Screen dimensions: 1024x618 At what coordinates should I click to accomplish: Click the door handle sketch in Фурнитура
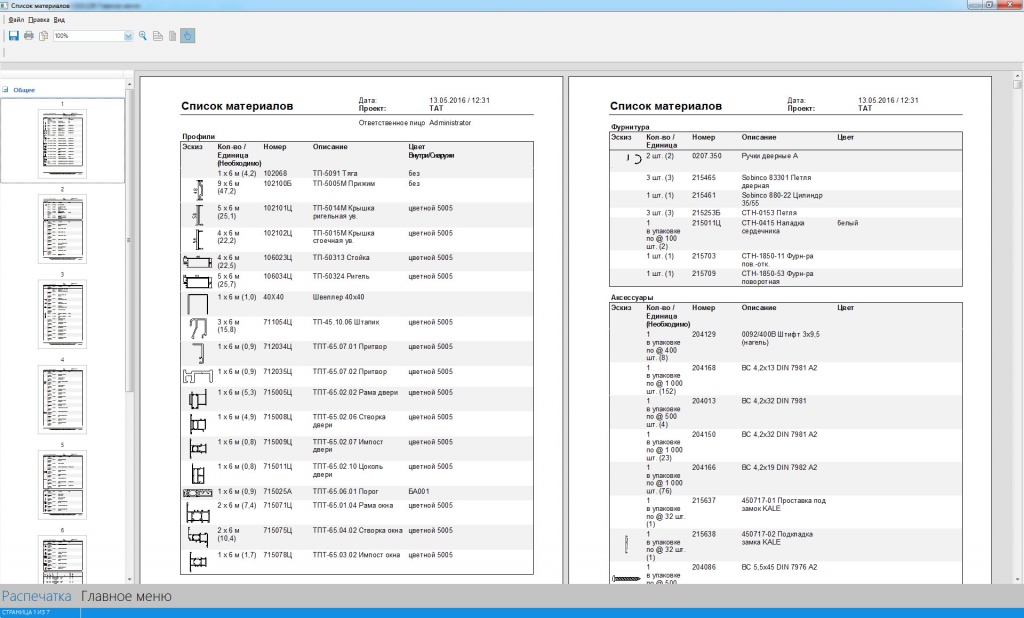(x=633, y=158)
